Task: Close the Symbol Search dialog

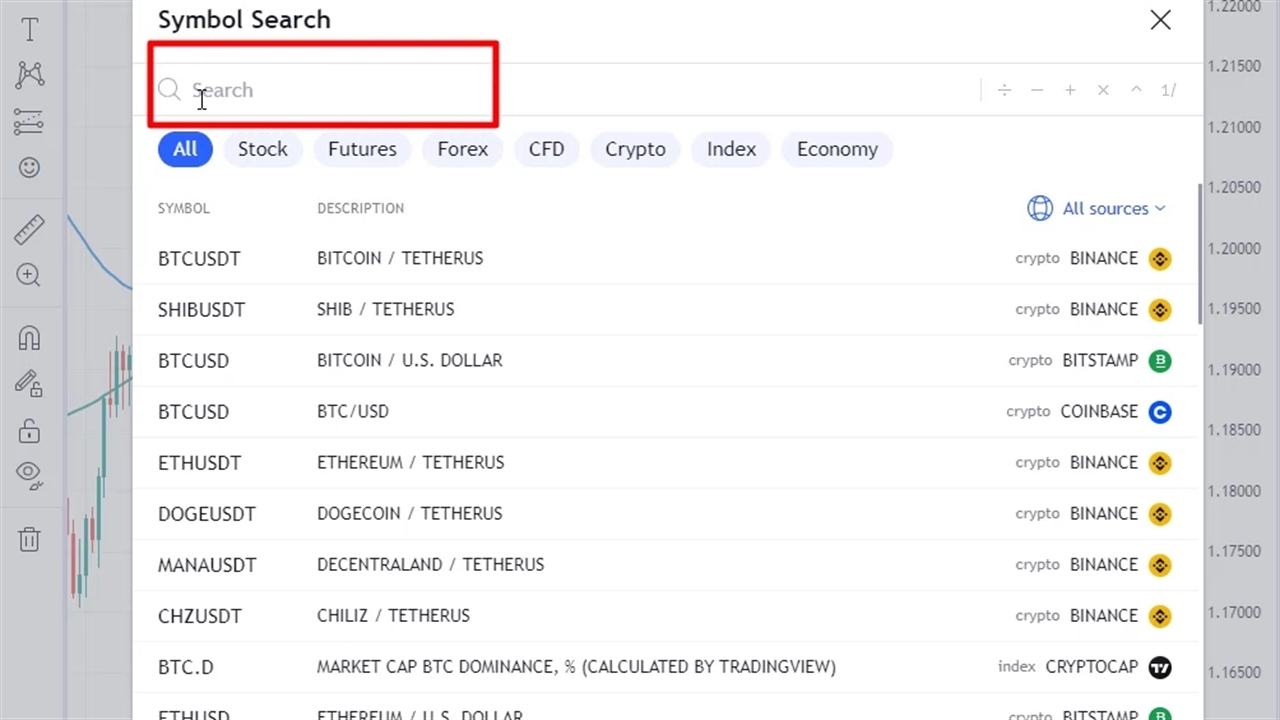Action: click(x=1160, y=20)
